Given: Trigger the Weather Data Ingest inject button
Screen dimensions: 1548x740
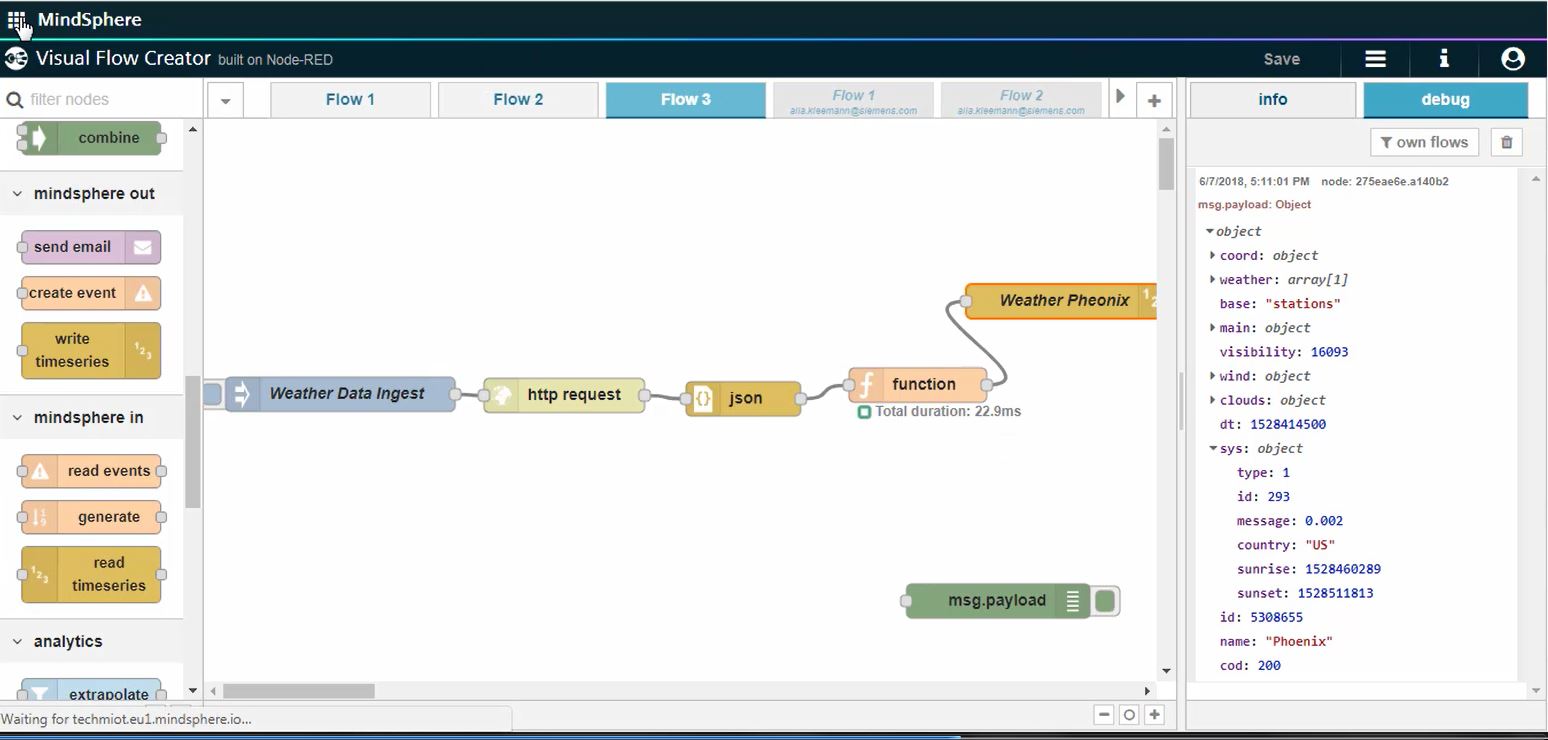Looking at the screenshot, I should pyautogui.click(x=212, y=394).
